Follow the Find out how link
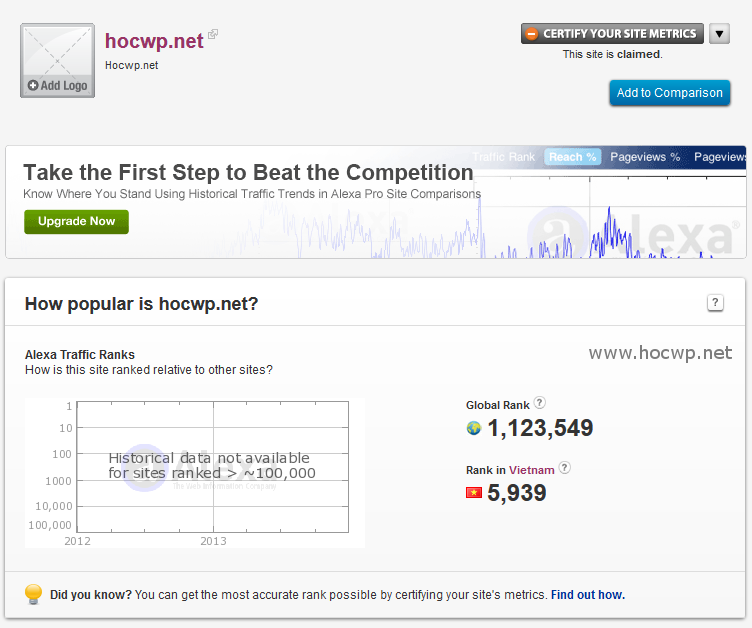 587,595
